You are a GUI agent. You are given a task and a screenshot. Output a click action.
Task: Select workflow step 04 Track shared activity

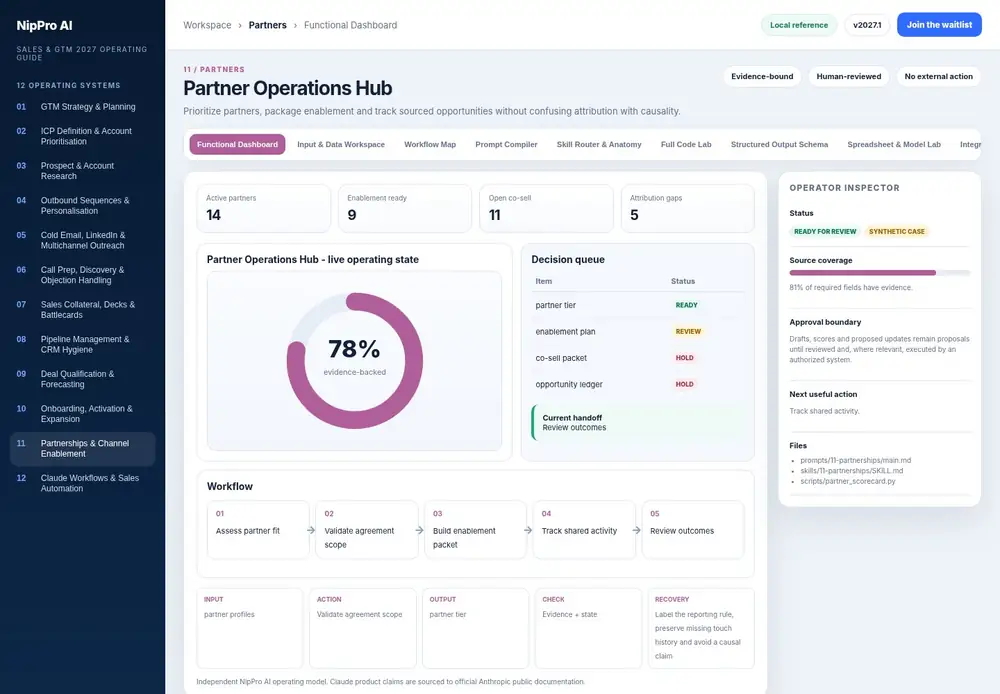[584, 529]
